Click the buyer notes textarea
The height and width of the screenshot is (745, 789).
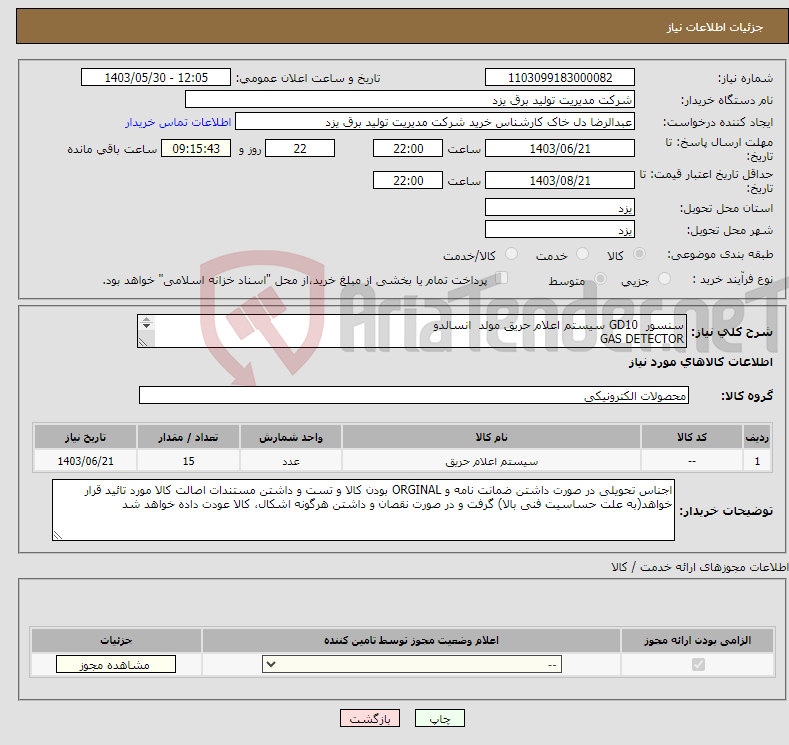pyautogui.click(x=363, y=510)
